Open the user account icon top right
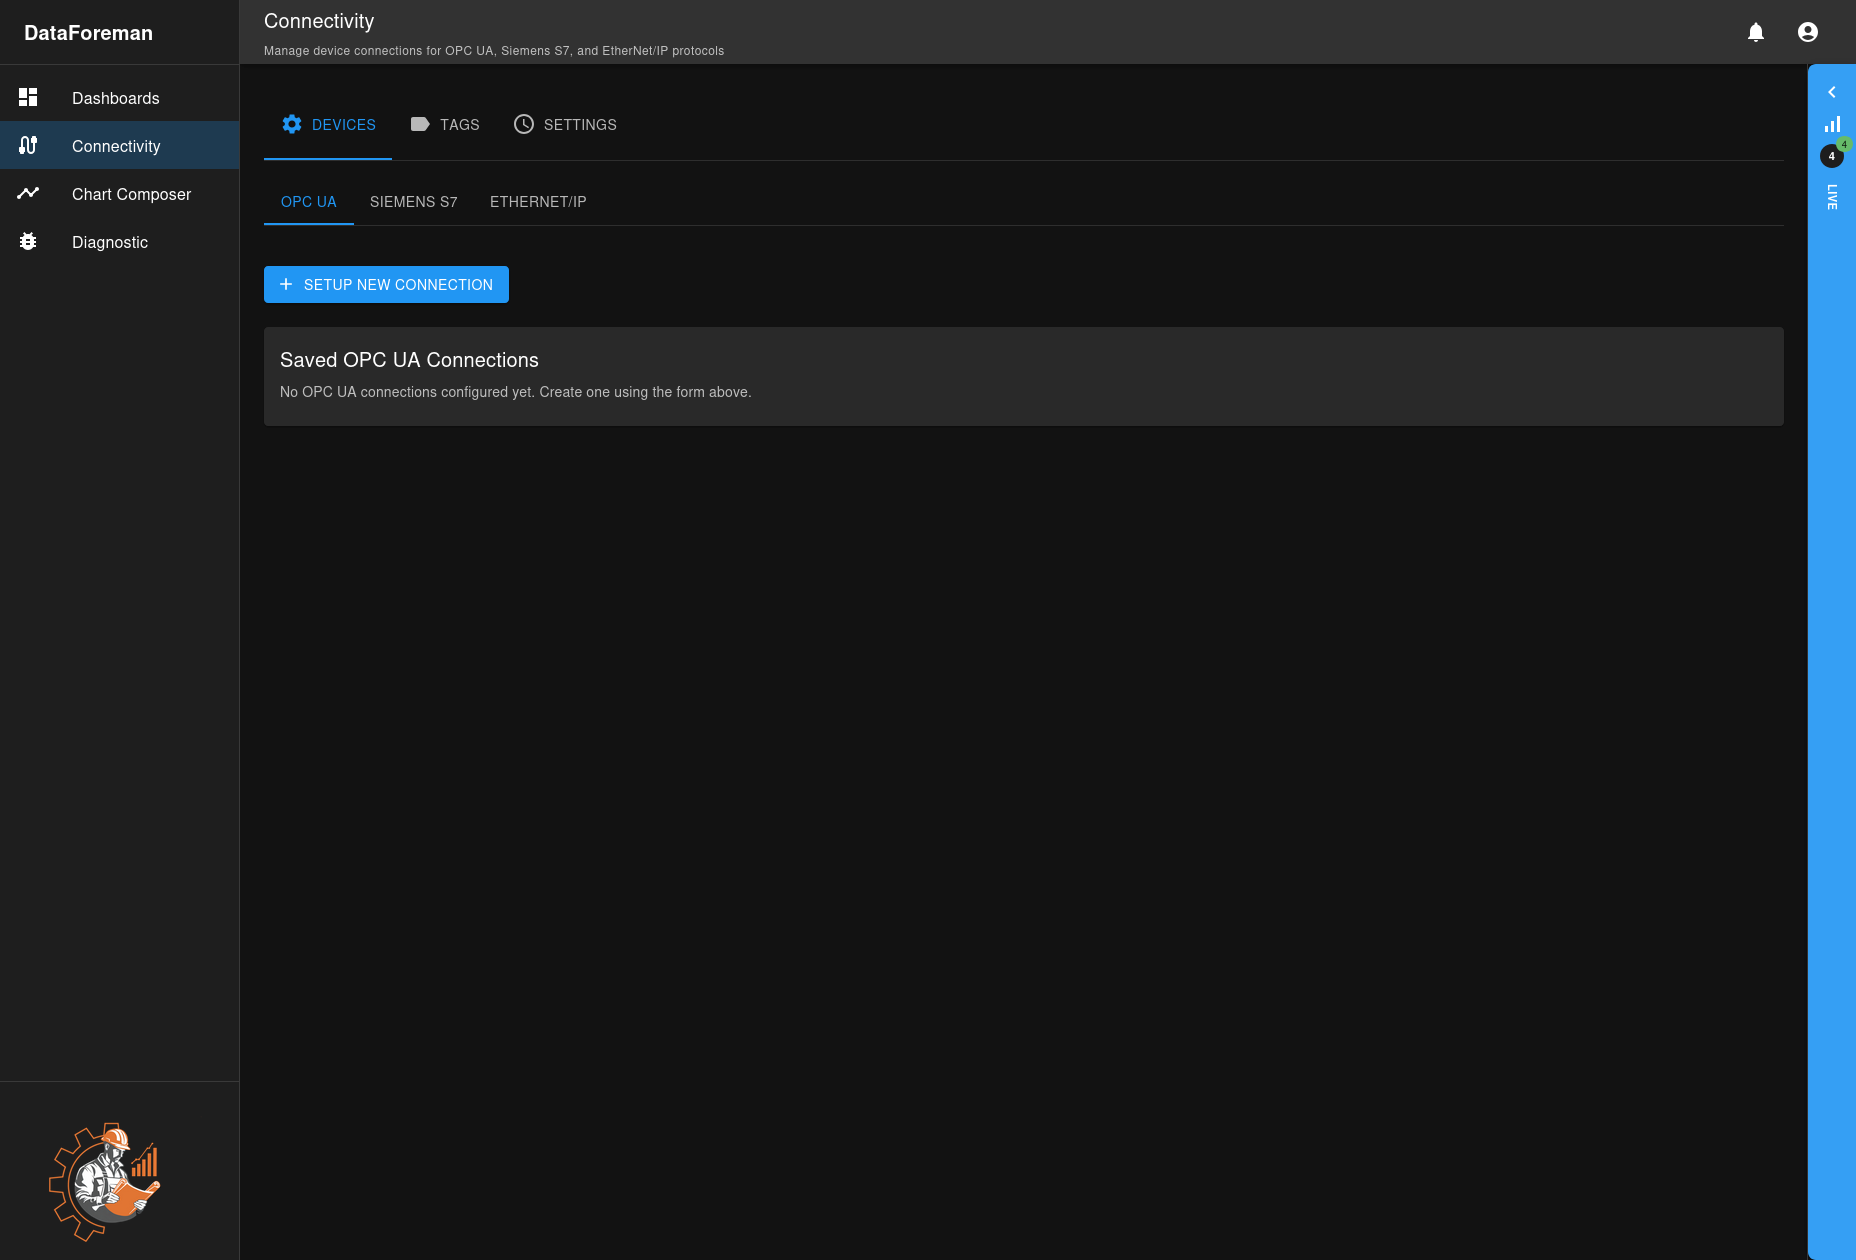Viewport: 1856px width, 1260px height. coord(1808,31)
